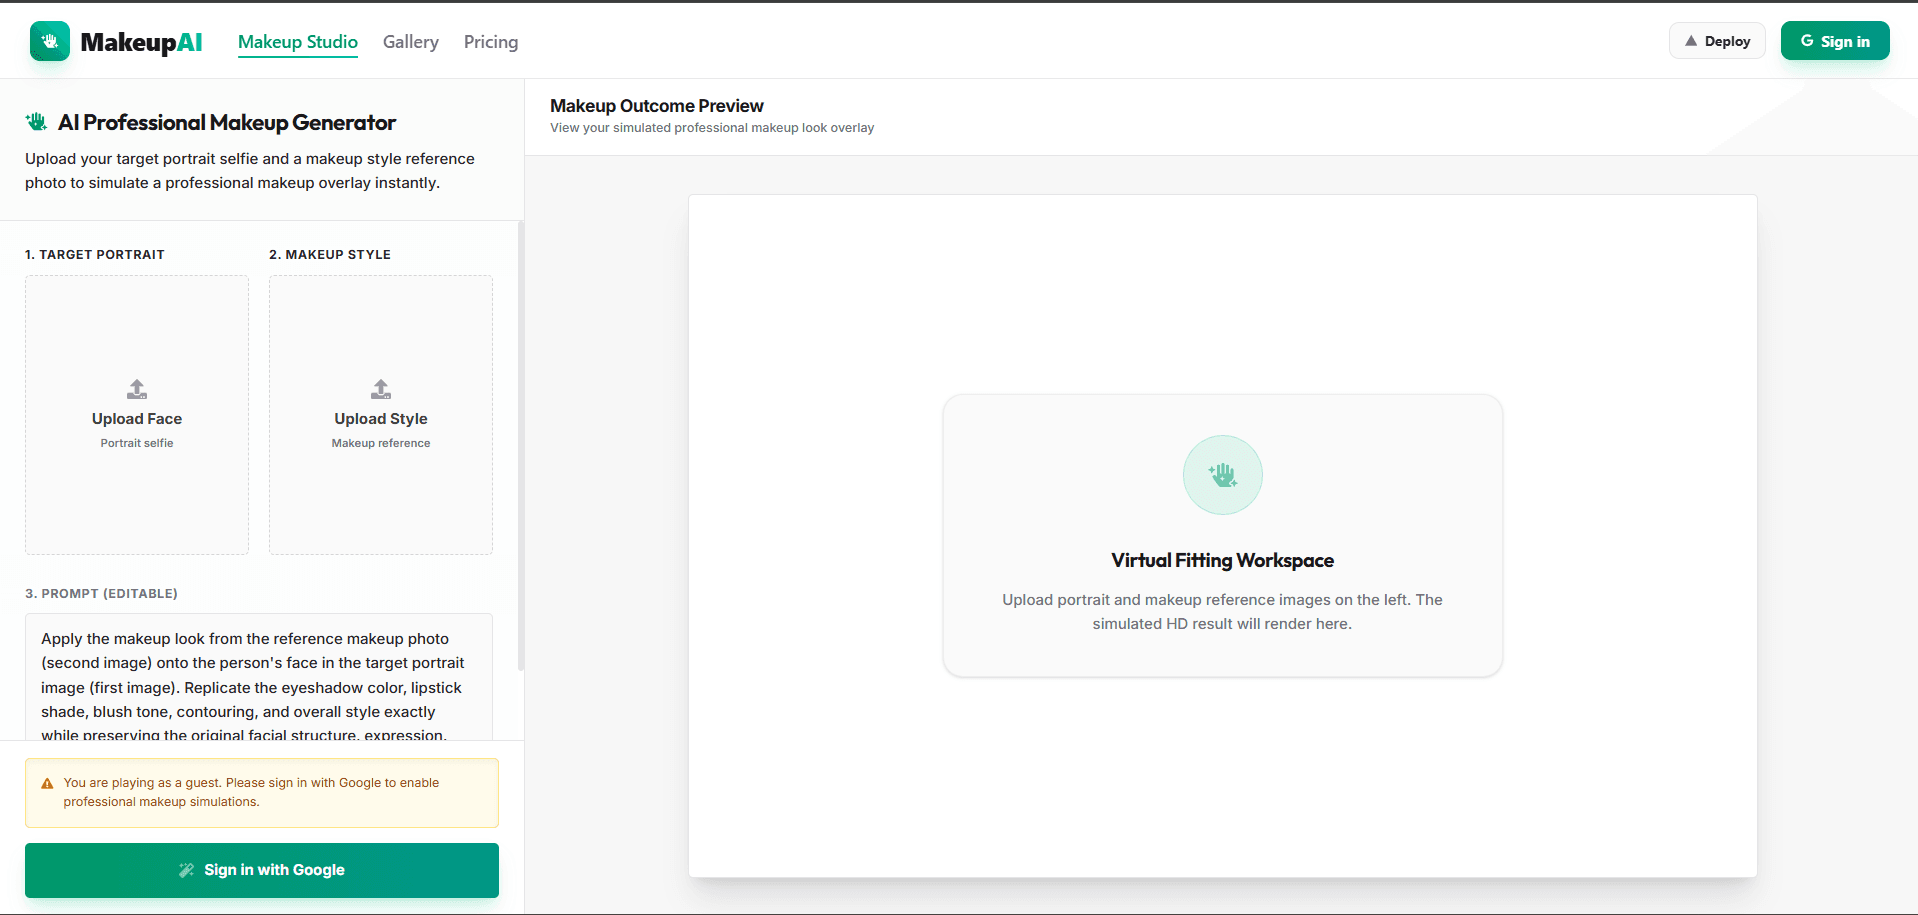The image size is (1918, 915).
Task: Click the MakeupAI brand name text
Action: 141,42
